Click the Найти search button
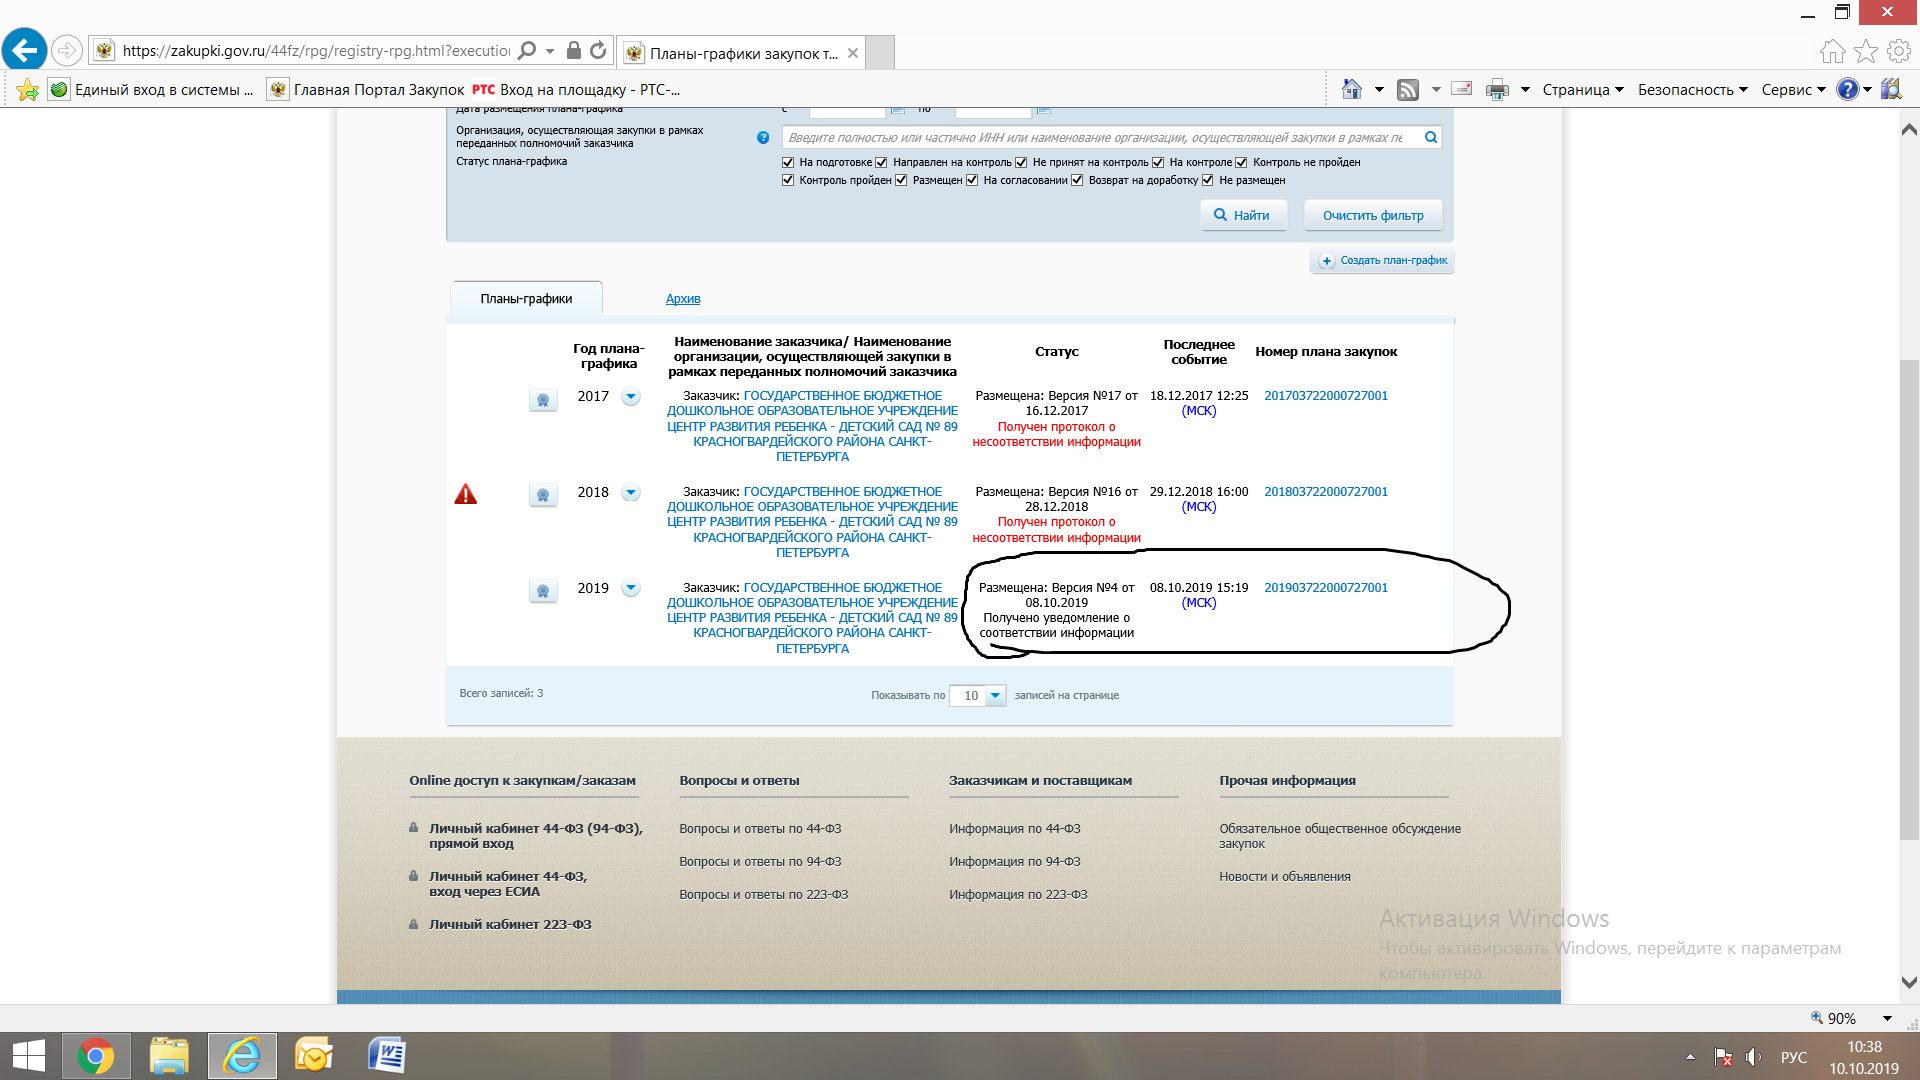The height and width of the screenshot is (1080, 1920). point(1243,215)
